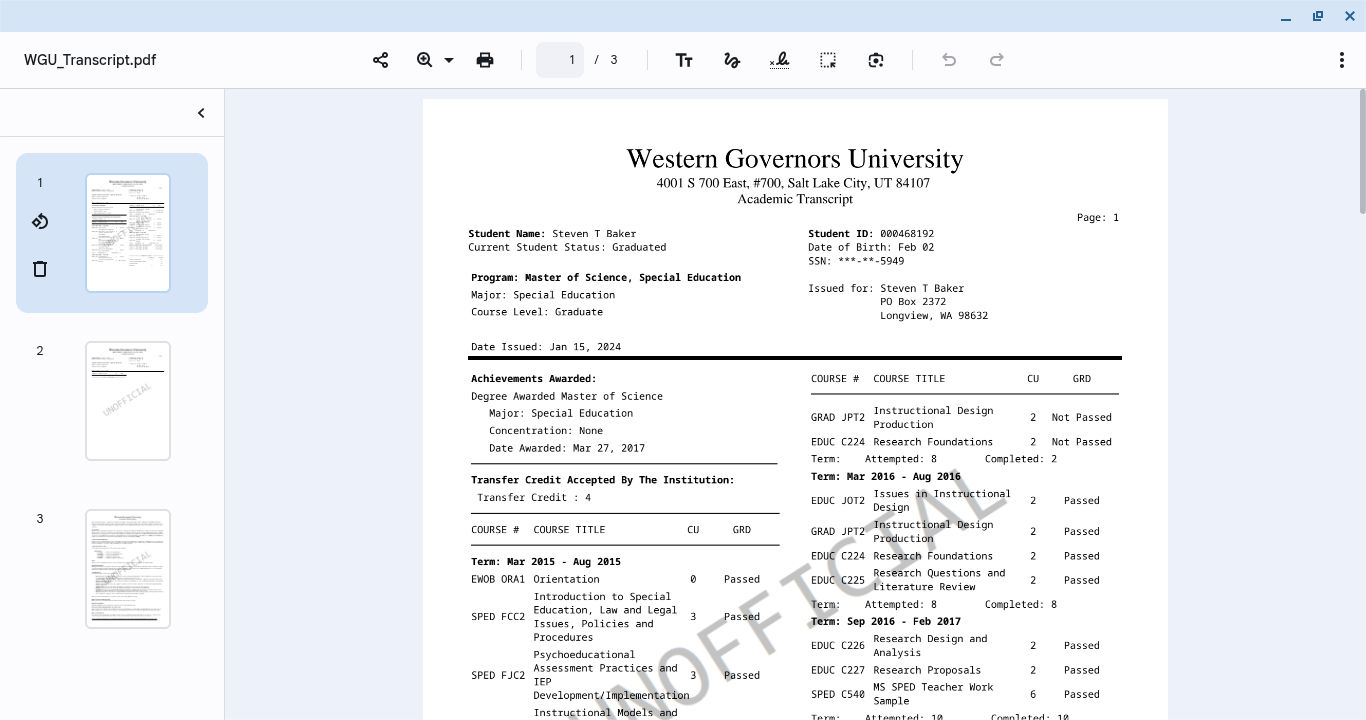Viewport: 1366px width, 720px height.
Task: Click "Term: Mar 2015 - Aug 2015"
Action: coord(546,562)
